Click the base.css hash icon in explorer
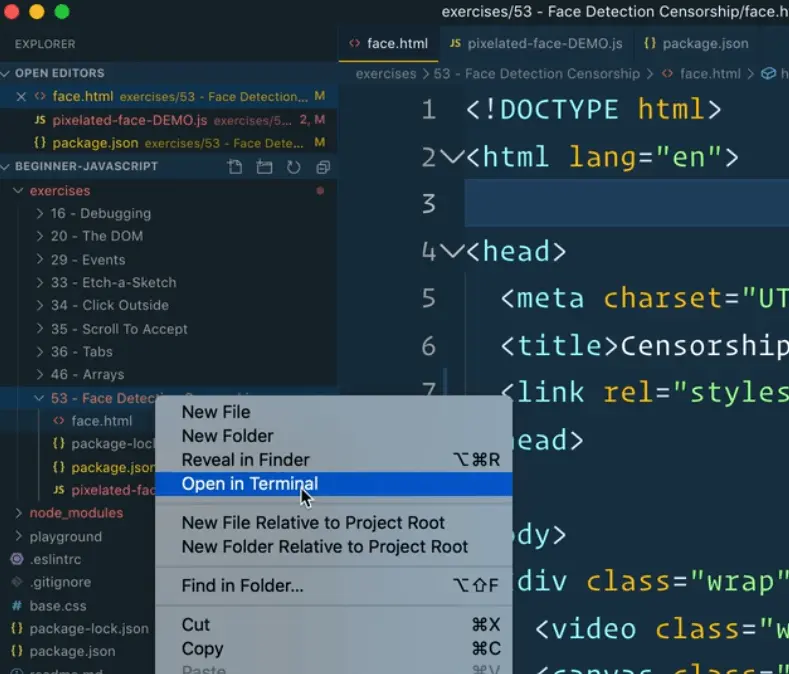 pyautogui.click(x=17, y=605)
